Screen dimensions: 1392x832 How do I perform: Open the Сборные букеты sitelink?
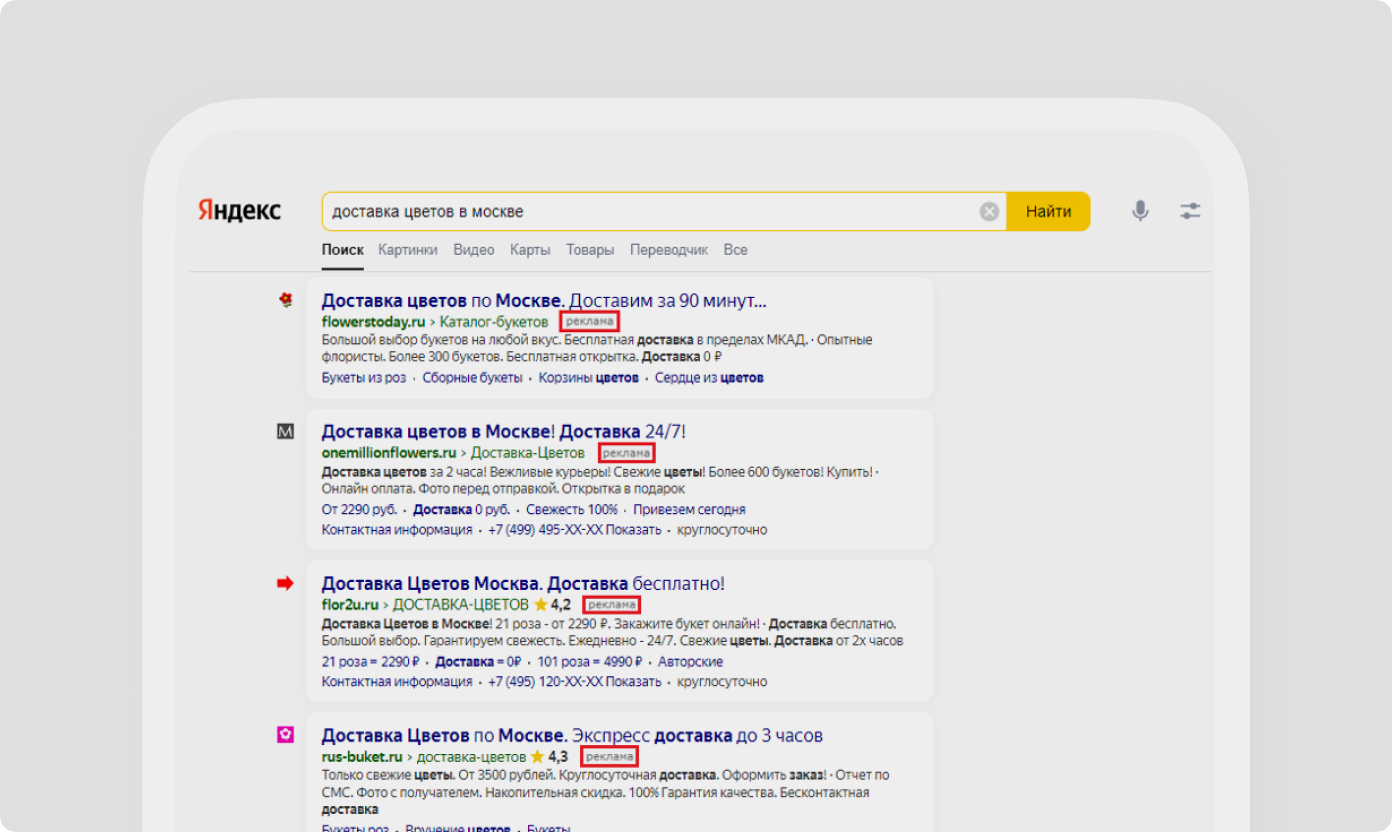[x=472, y=378]
